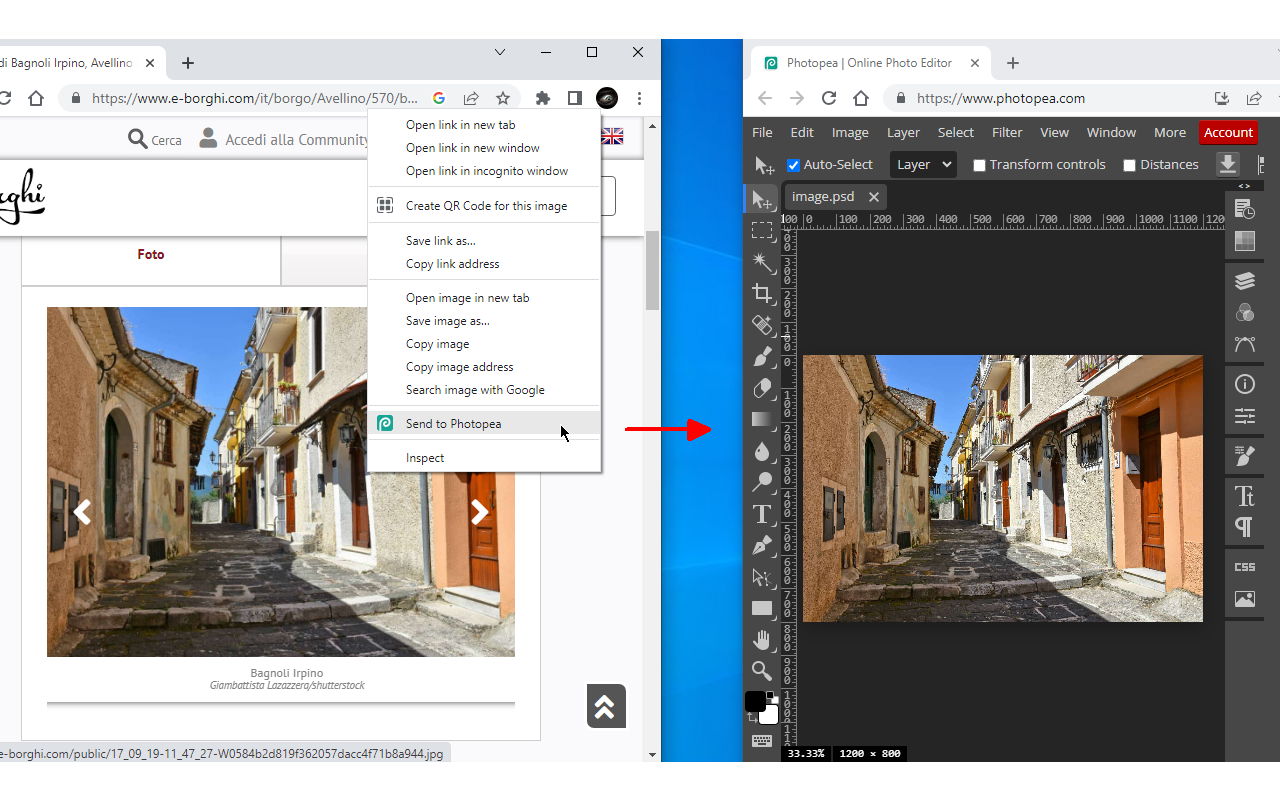Click the red Account button
1280x800 pixels.
coord(1228,132)
